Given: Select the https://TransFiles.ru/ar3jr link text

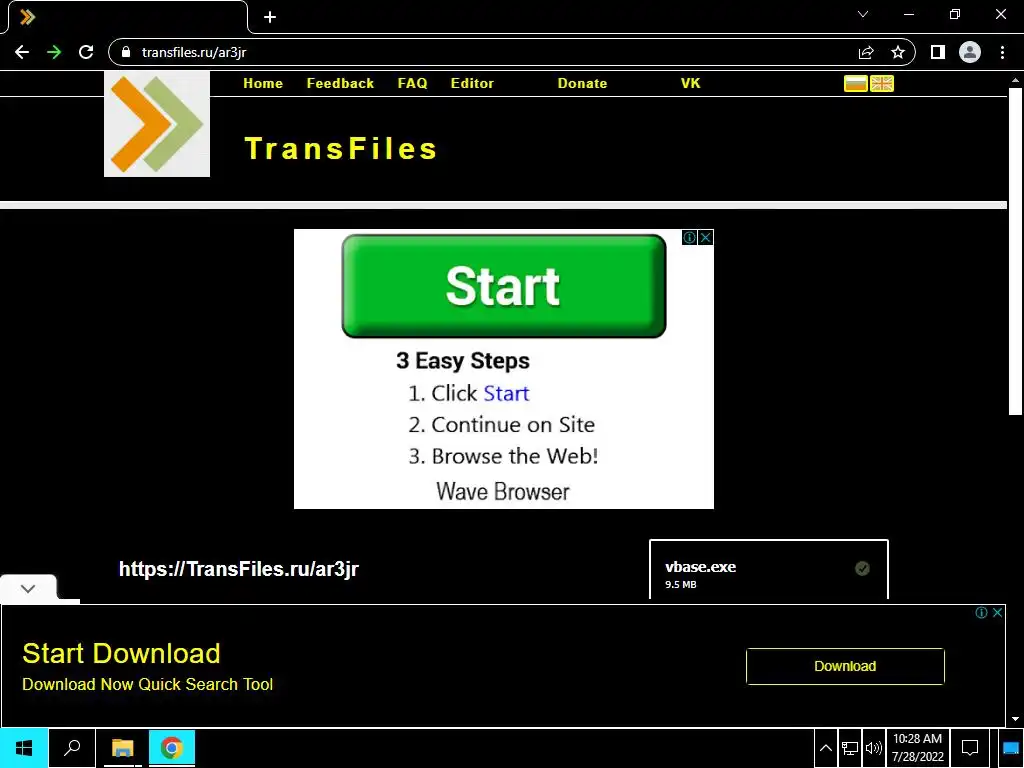Looking at the screenshot, I should (238, 569).
